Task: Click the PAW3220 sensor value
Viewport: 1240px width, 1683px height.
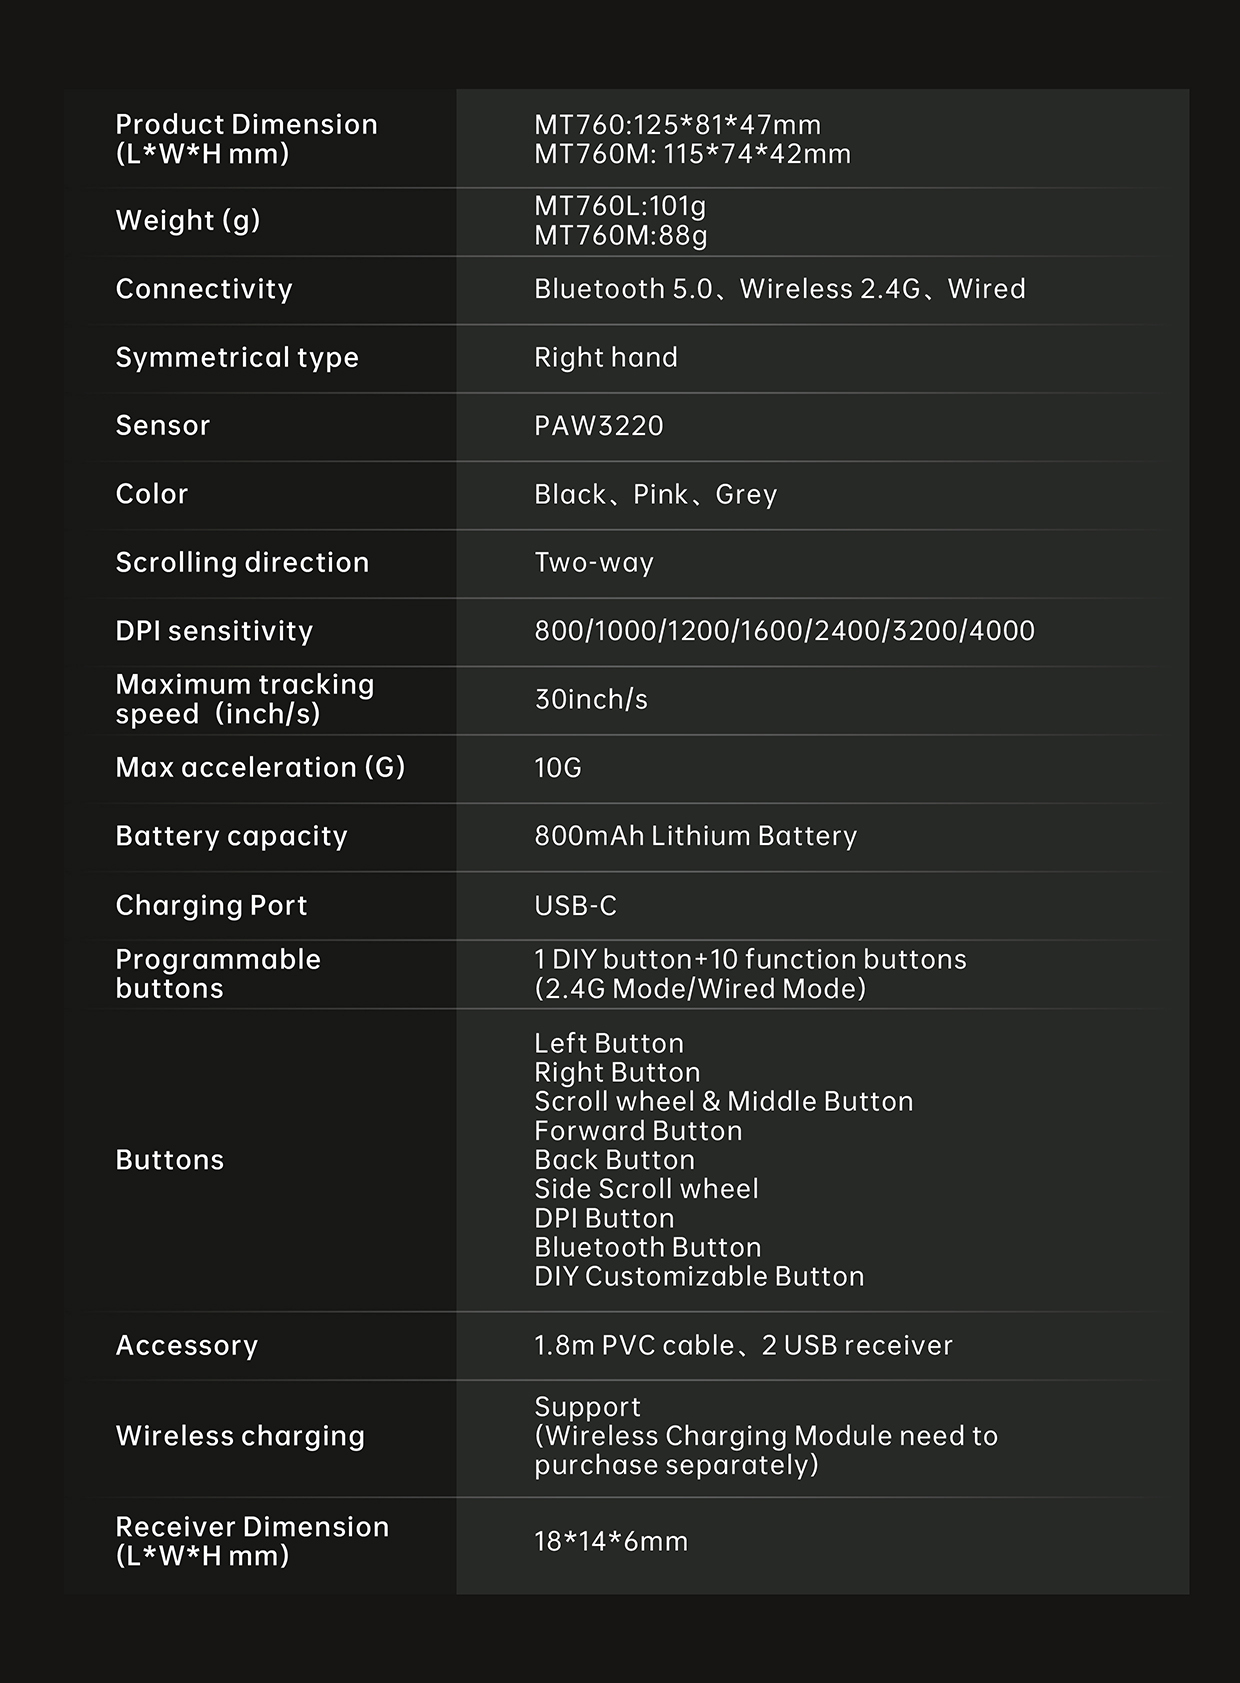Action: (598, 426)
